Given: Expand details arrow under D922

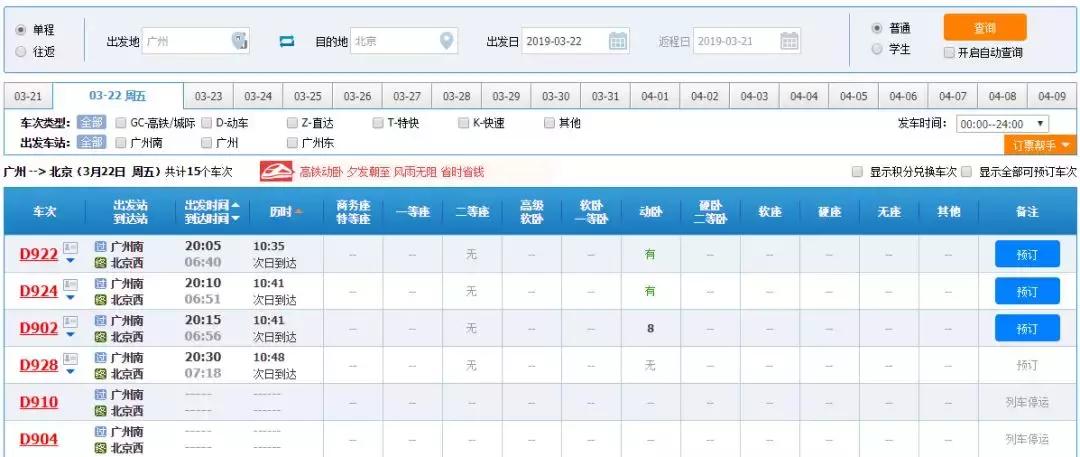Looking at the screenshot, I should point(70,261).
